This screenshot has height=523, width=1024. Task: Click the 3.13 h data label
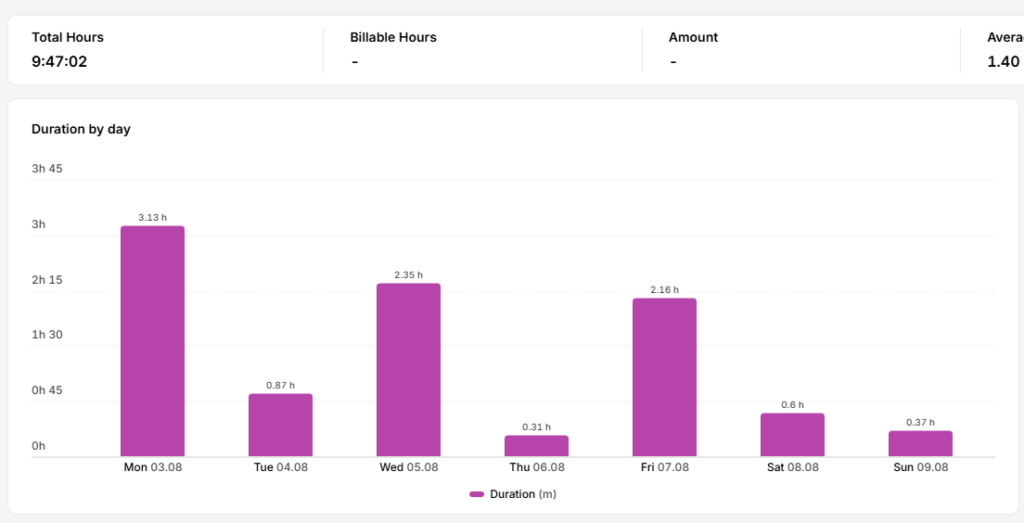point(152,217)
